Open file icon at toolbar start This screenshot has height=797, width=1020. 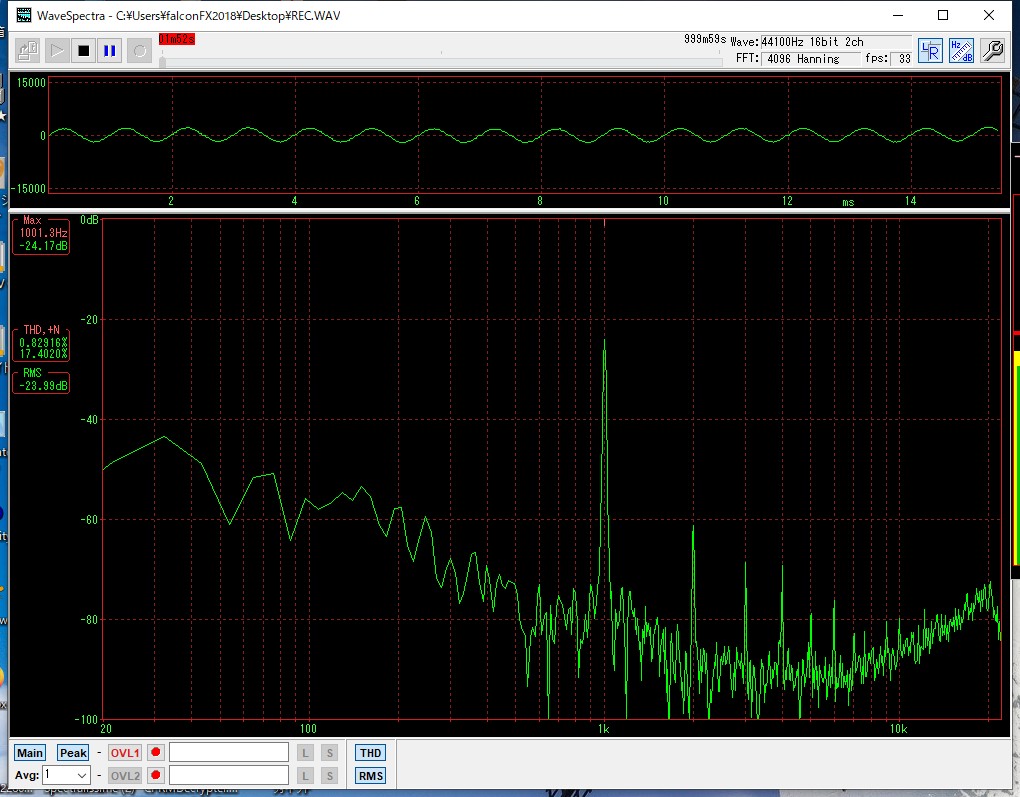(x=28, y=50)
